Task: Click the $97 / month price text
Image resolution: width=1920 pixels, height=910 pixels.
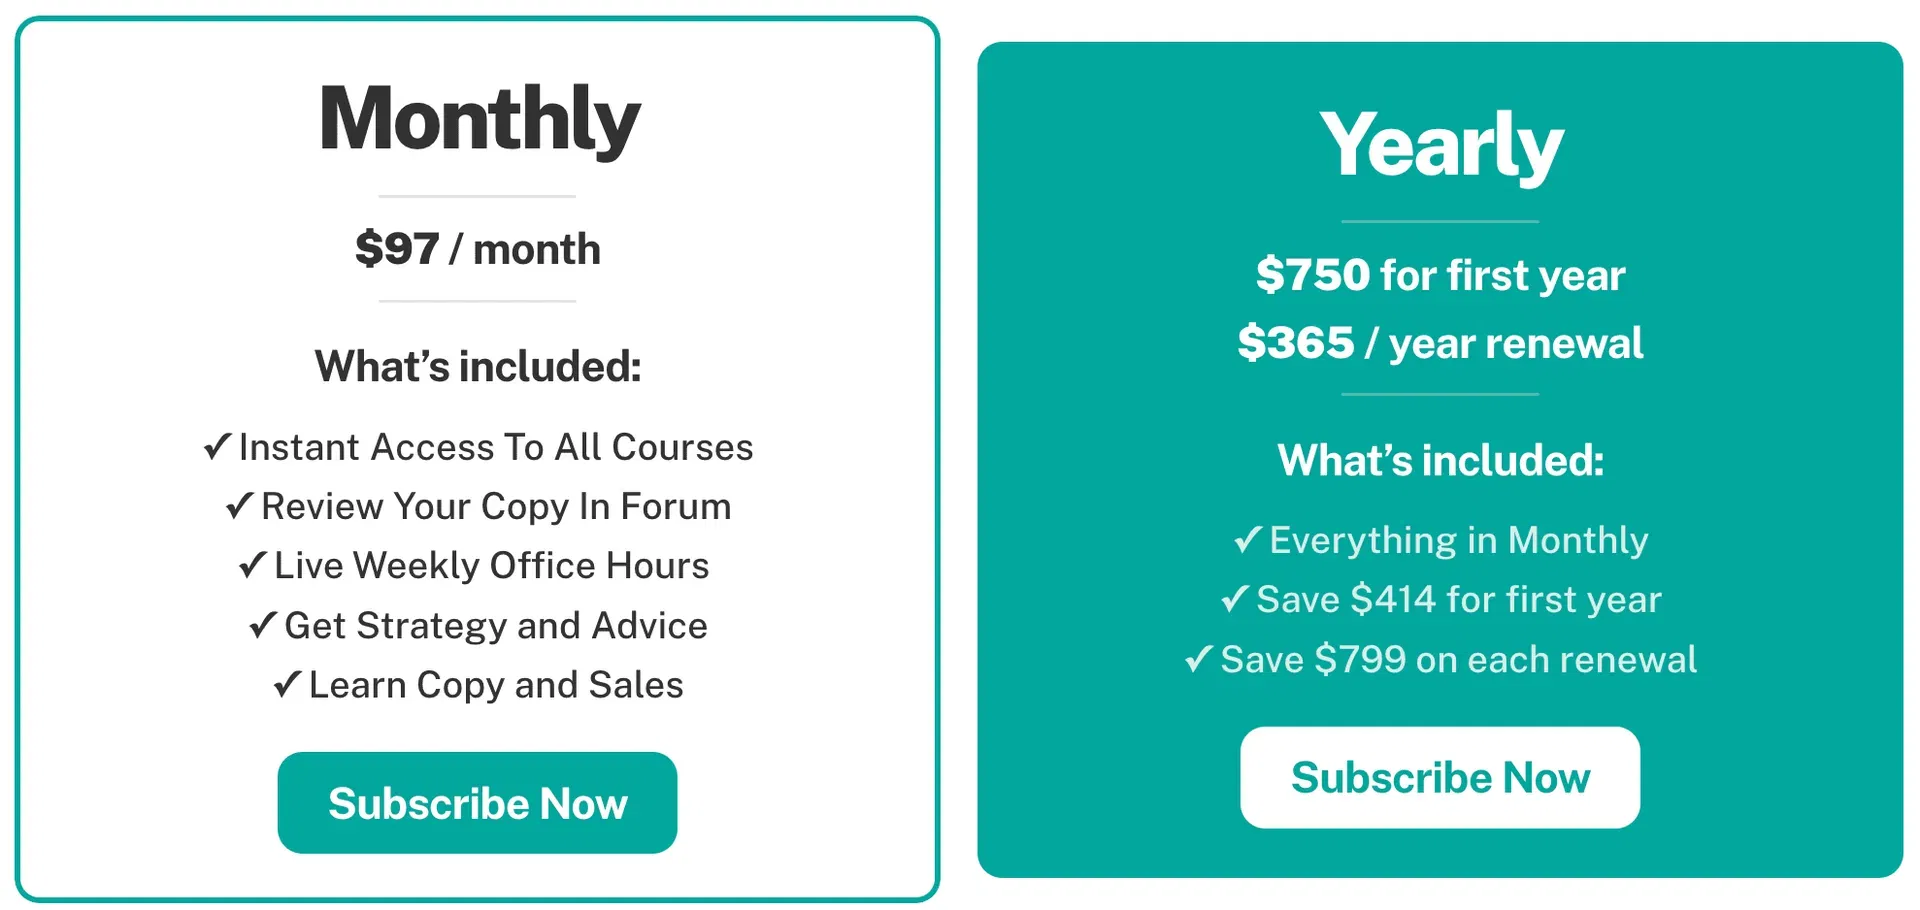Action: click(478, 248)
